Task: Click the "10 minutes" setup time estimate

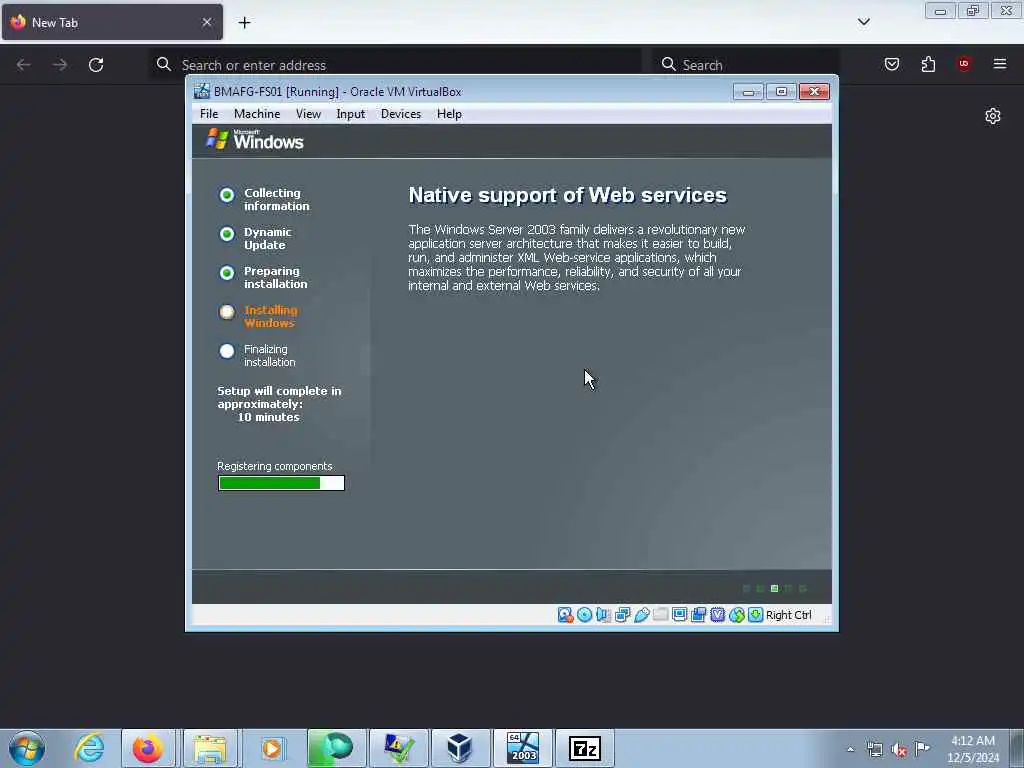Action: coord(268,417)
